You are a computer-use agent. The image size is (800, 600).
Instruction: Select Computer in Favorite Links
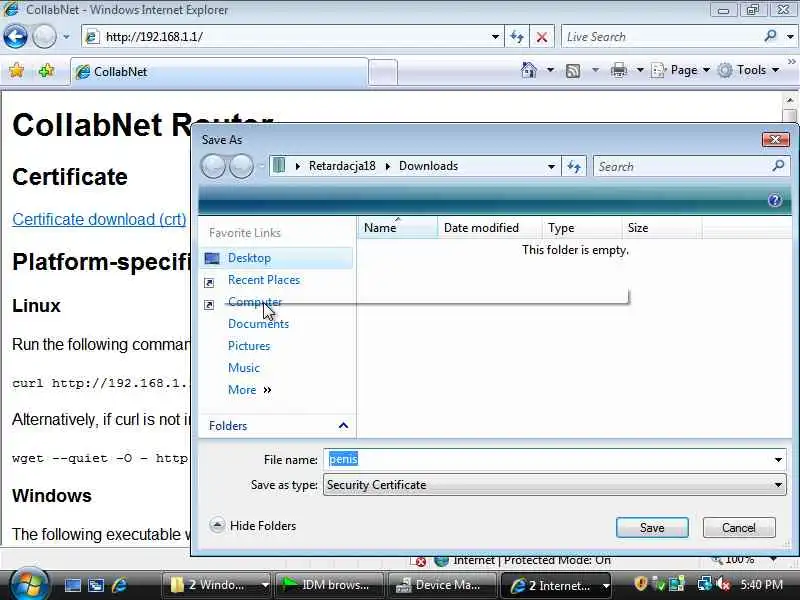coord(255,302)
